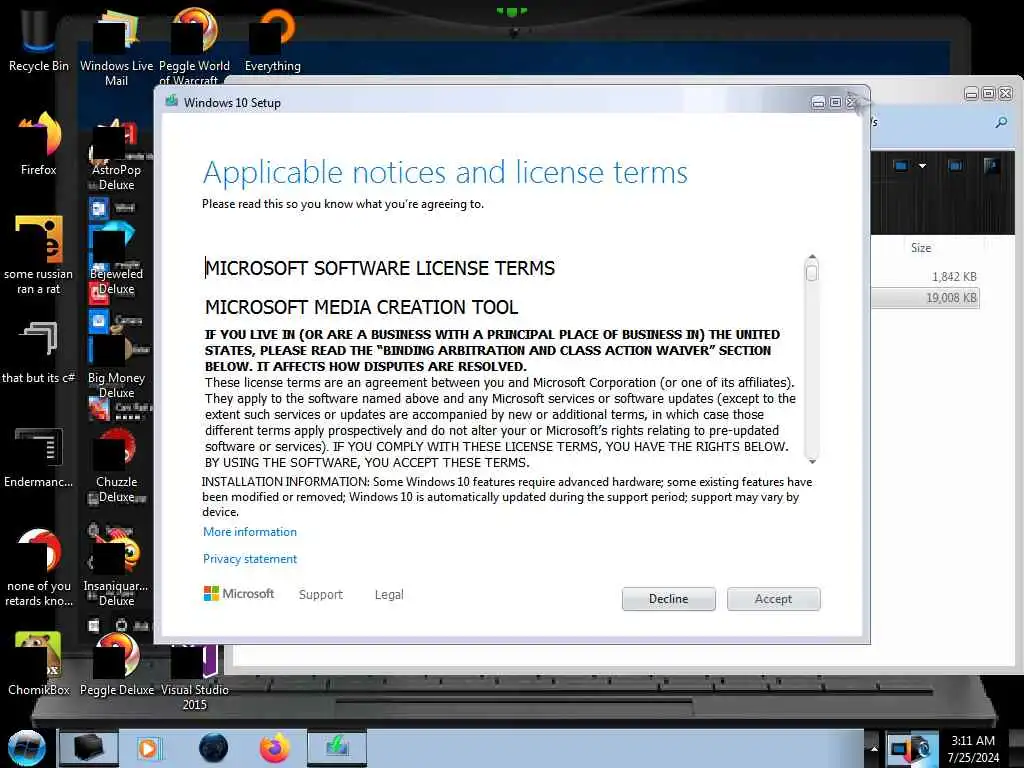Open Chuzzle Deluxe desktop icon
The width and height of the screenshot is (1024, 768).
click(x=116, y=465)
